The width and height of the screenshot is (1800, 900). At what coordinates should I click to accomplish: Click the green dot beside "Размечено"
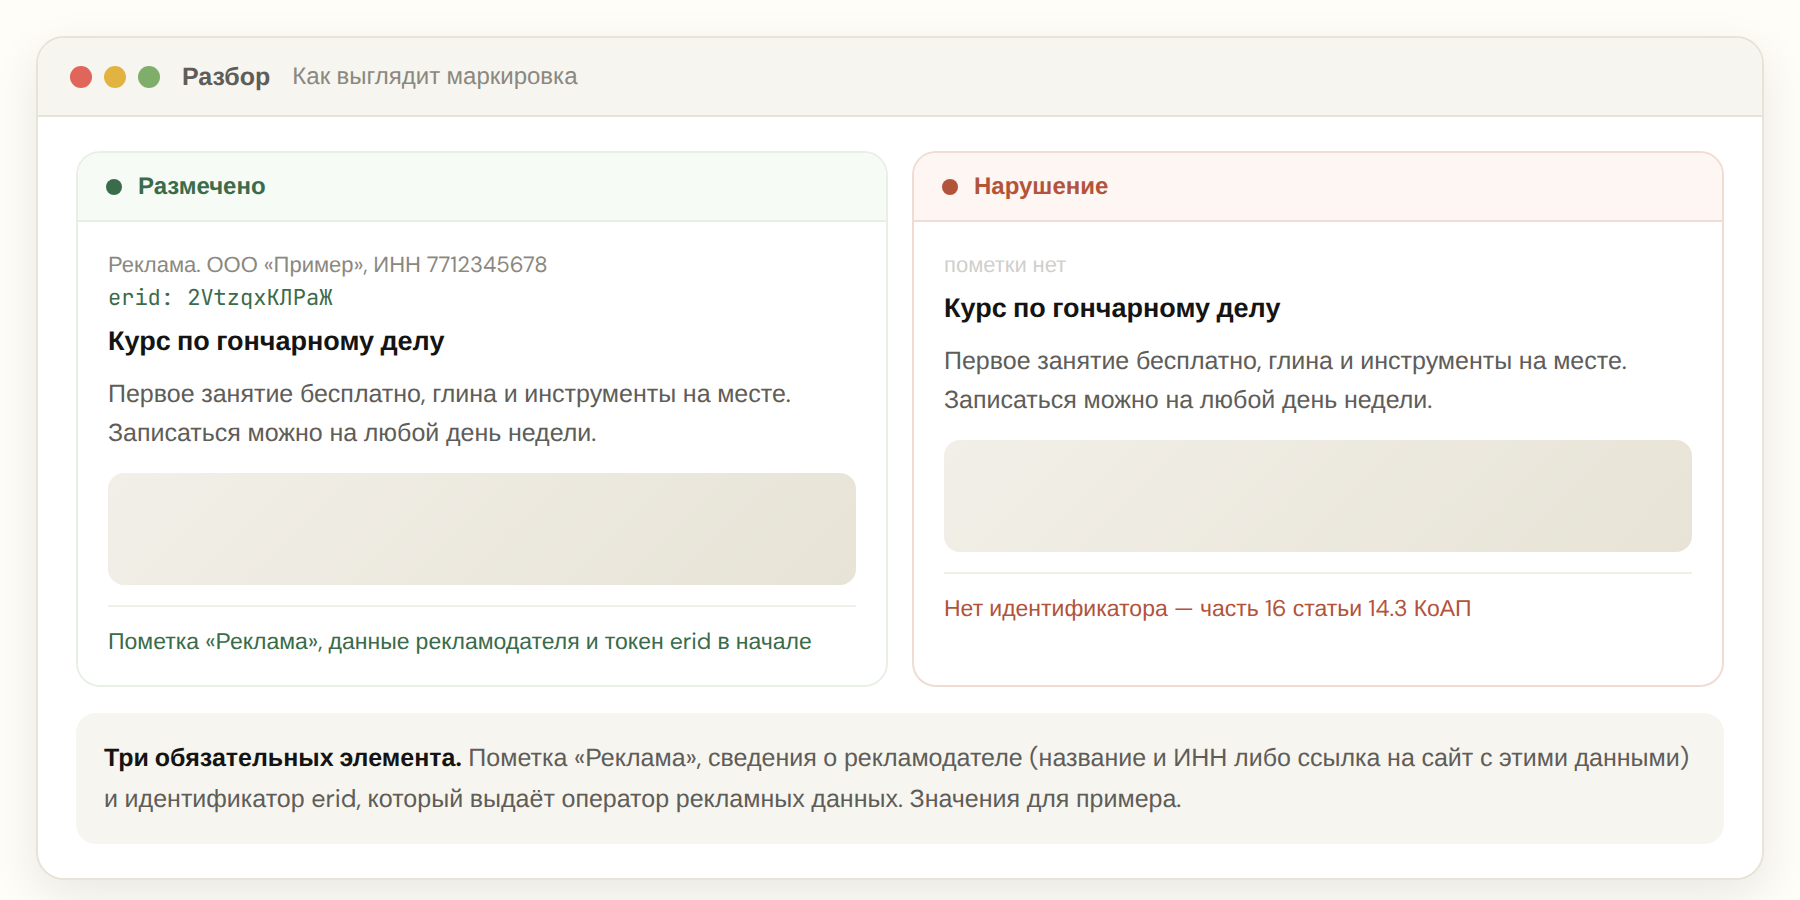(x=114, y=187)
